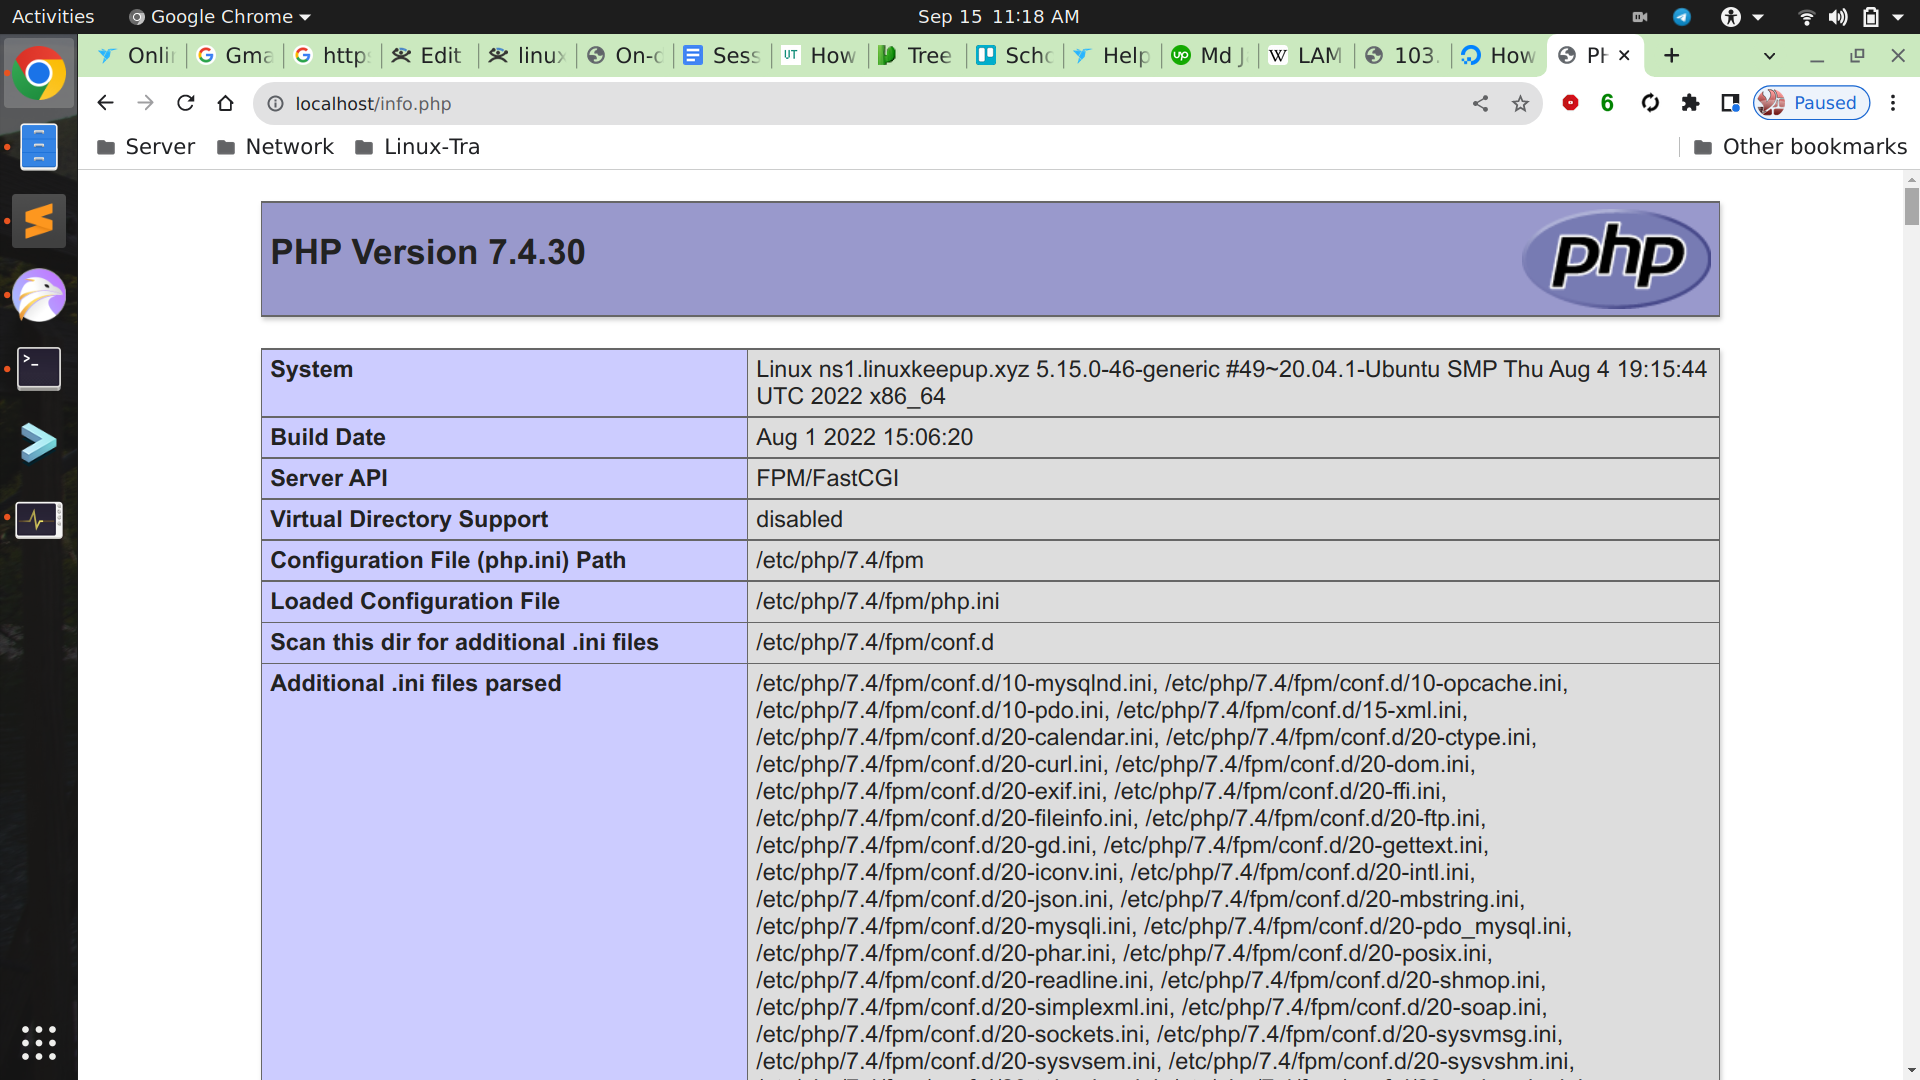This screenshot has width=1920, height=1080.
Task: Click the red recording indicator icon
Action: pos(1571,103)
